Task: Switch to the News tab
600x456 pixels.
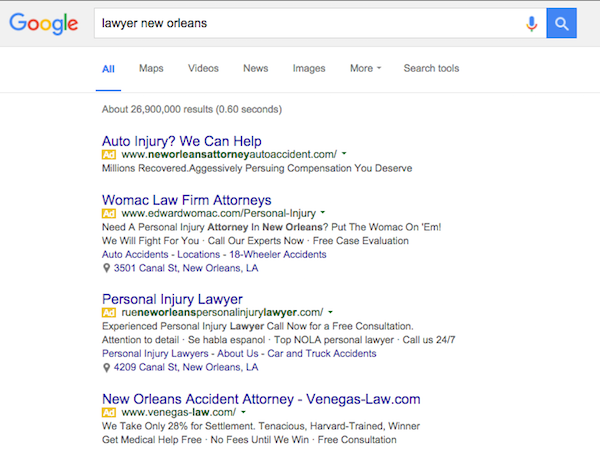Action: [x=255, y=69]
